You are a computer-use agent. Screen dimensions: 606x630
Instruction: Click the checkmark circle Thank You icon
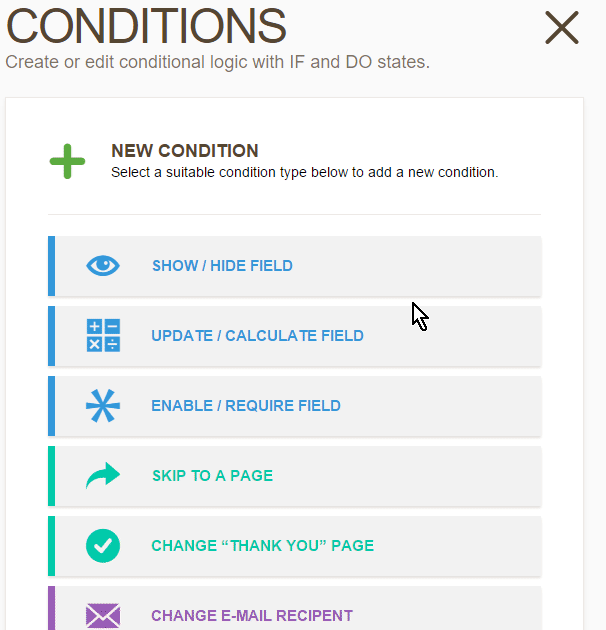coord(103,546)
